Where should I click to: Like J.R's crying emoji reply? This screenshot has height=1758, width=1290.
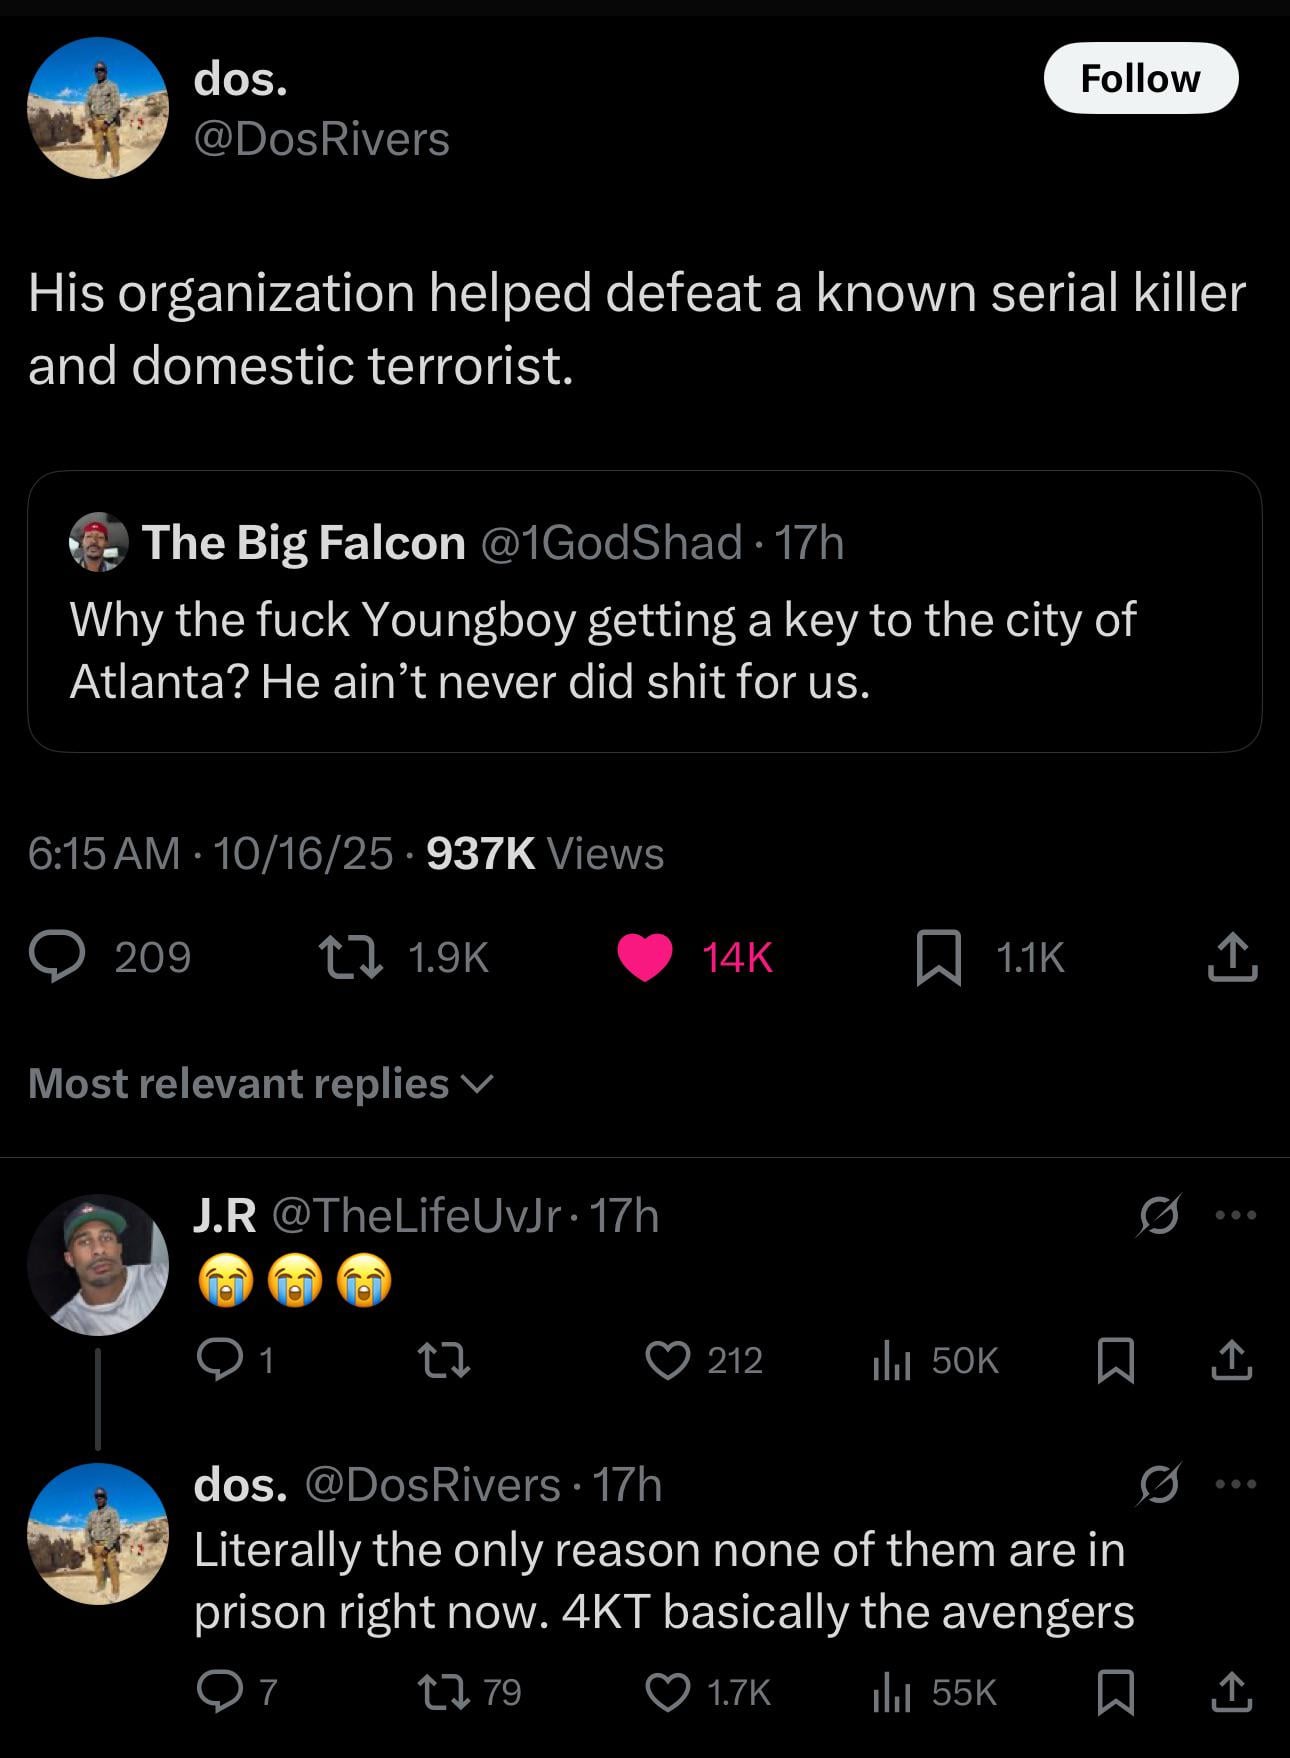point(668,1360)
